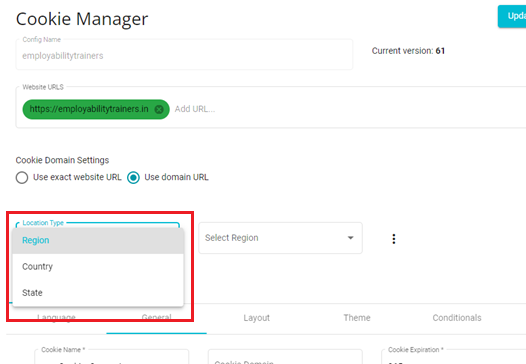Select the Use domain URL radio
This screenshot has width=526, height=364.
click(133, 177)
